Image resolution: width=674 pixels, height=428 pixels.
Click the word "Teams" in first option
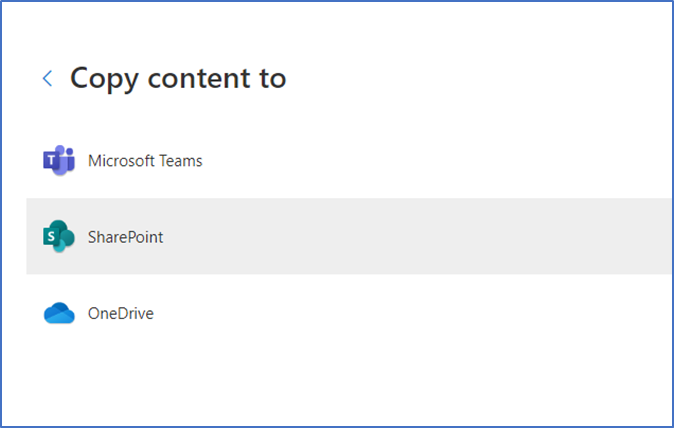(181, 161)
